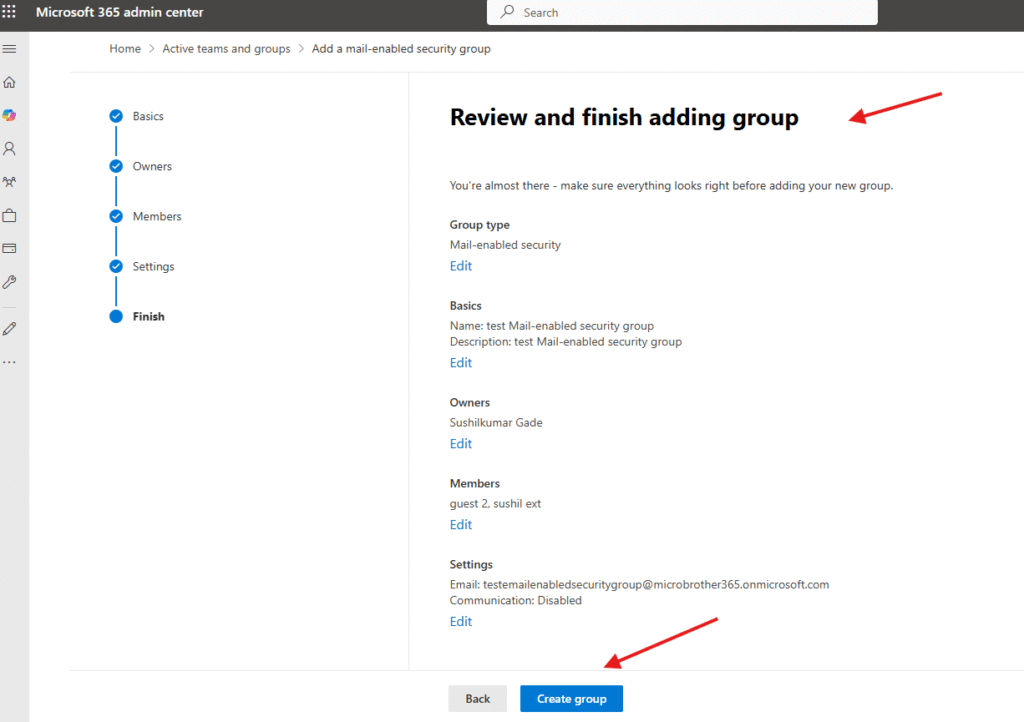This screenshot has height=722, width=1024.
Task: Open Users via sidebar person icon
Action: (x=10, y=149)
